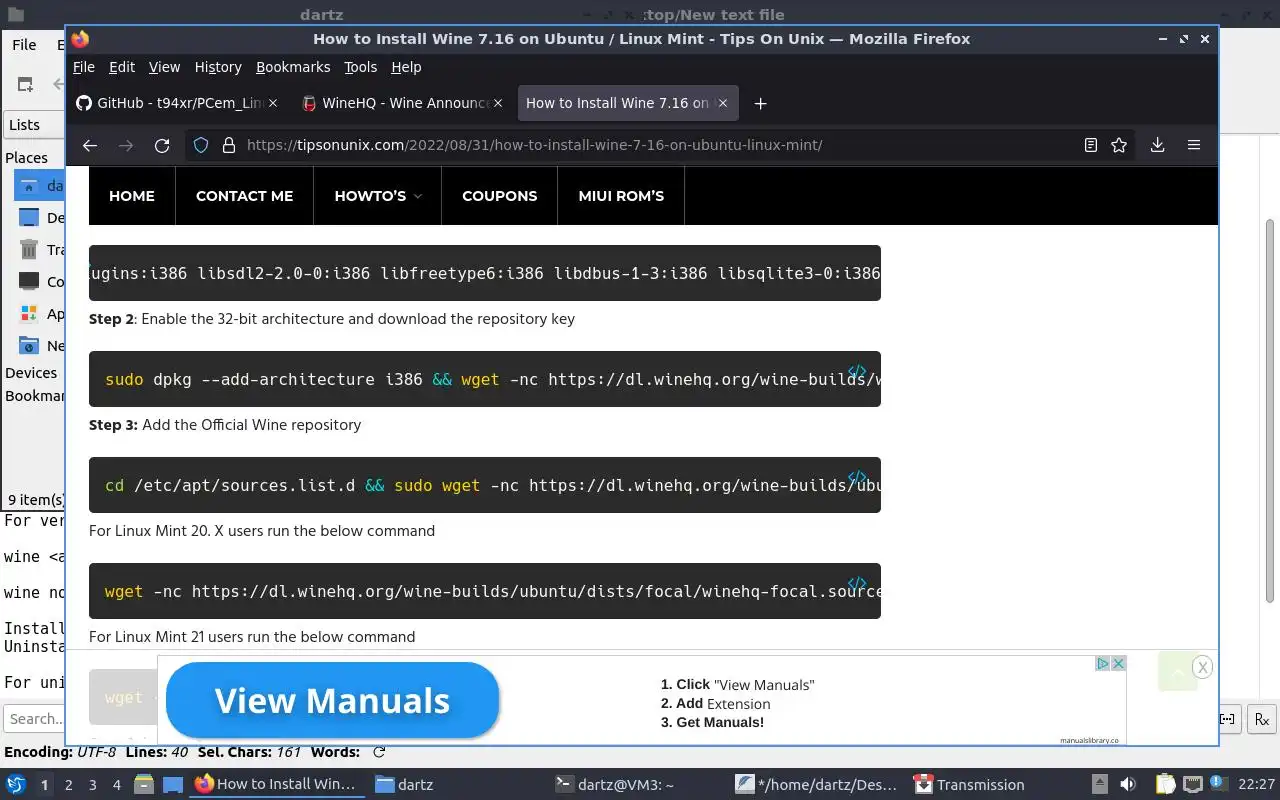Image resolution: width=1280 pixels, height=800 pixels.
Task: Click the notification tray icon beside the clock
Action: click(1220, 784)
